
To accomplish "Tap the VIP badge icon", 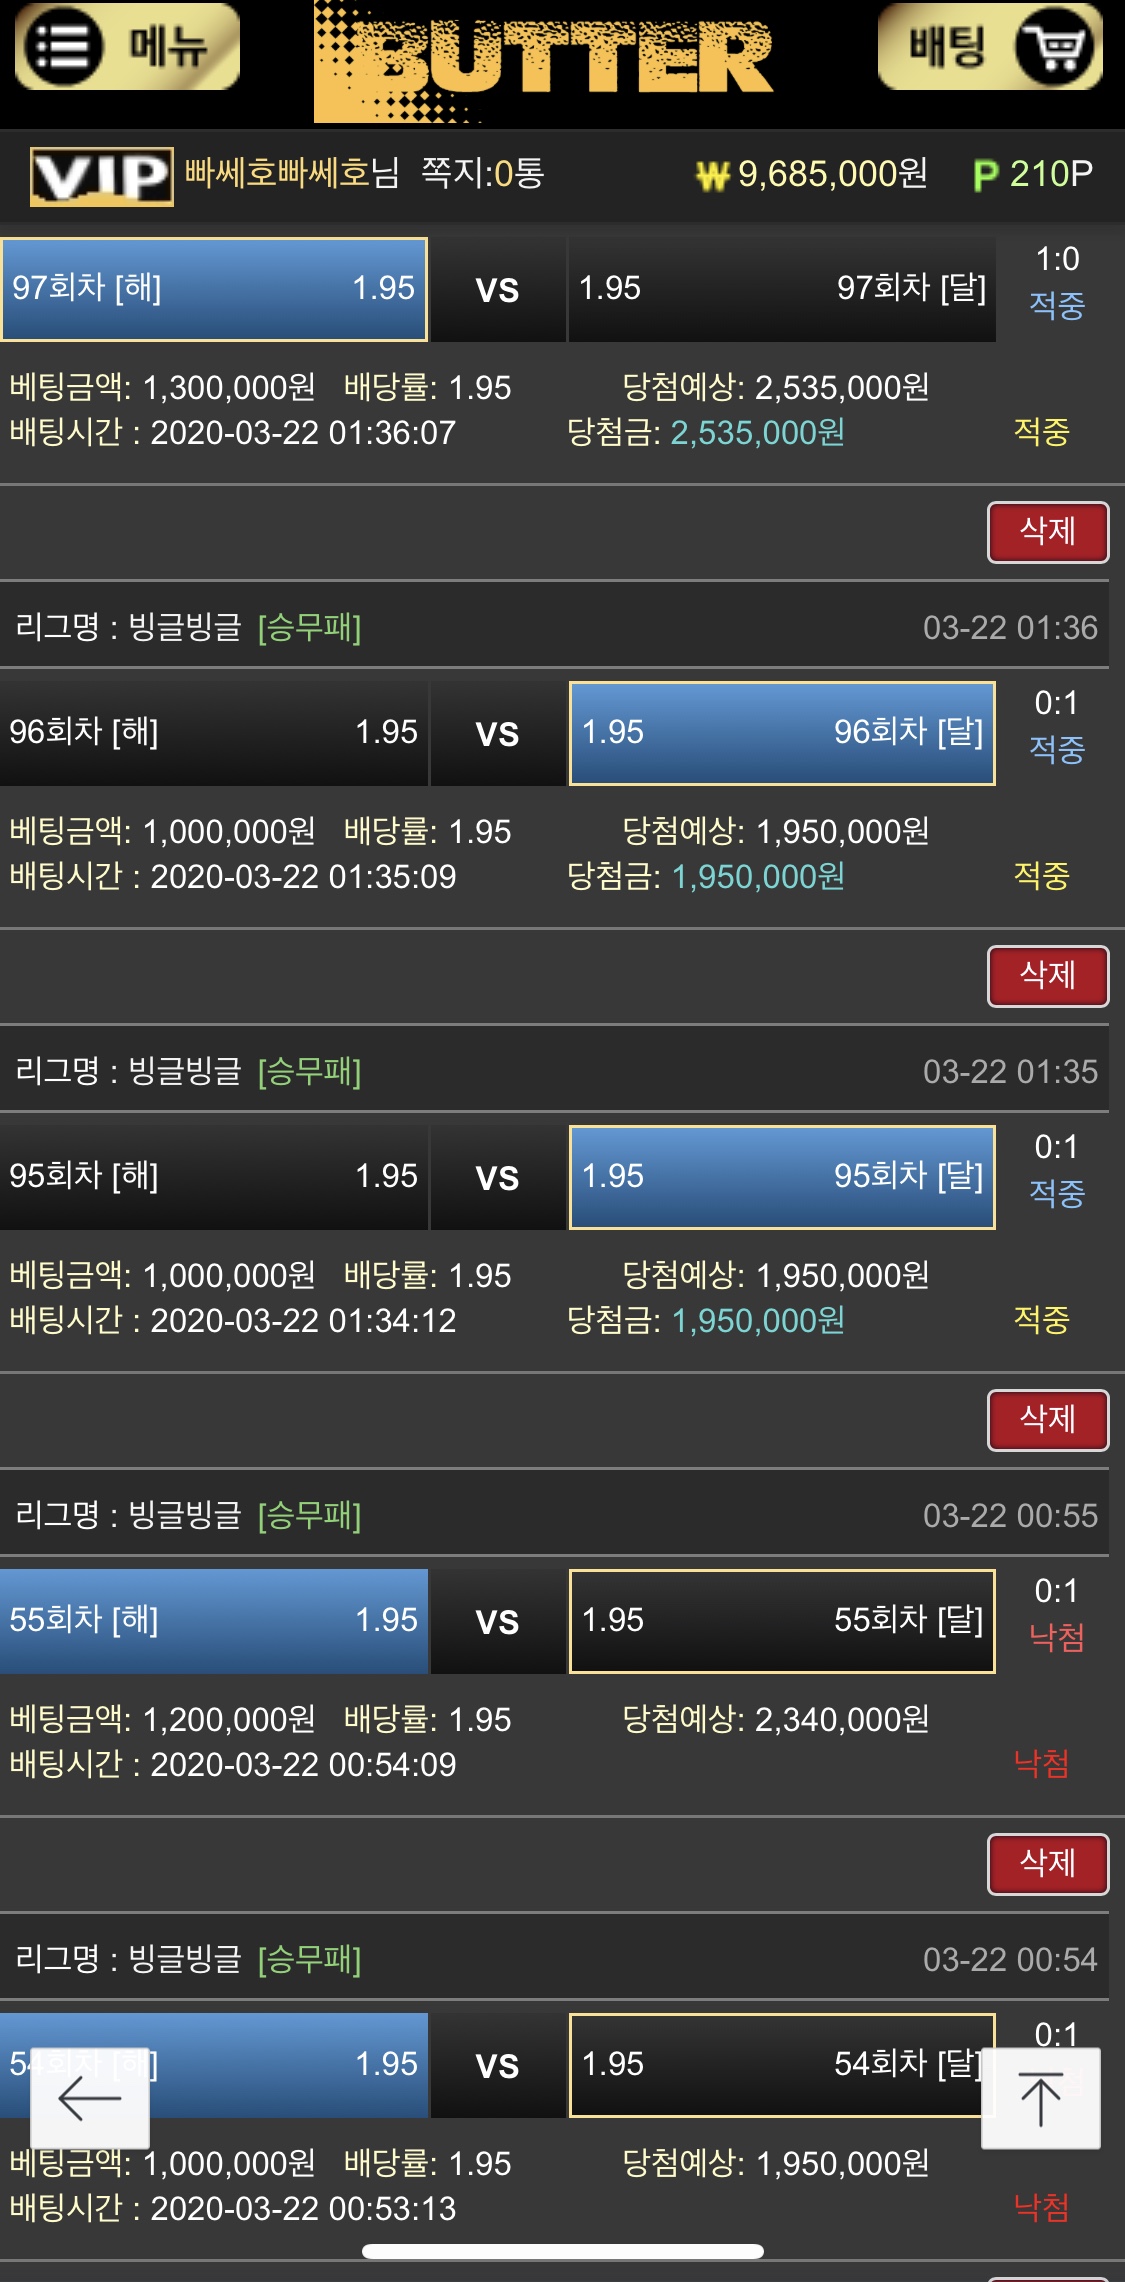I will point(101,177).
